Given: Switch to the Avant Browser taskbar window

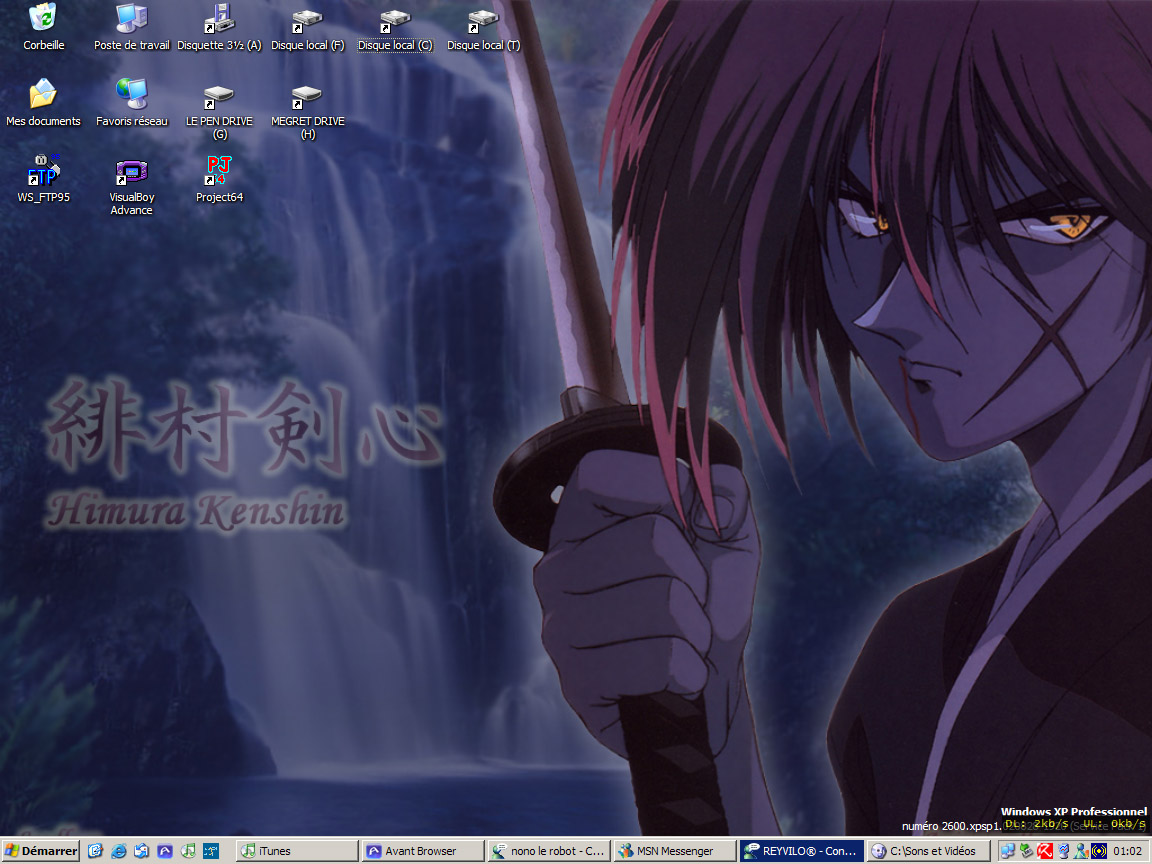Looking at the screenshot, I should tap(424, 851).
